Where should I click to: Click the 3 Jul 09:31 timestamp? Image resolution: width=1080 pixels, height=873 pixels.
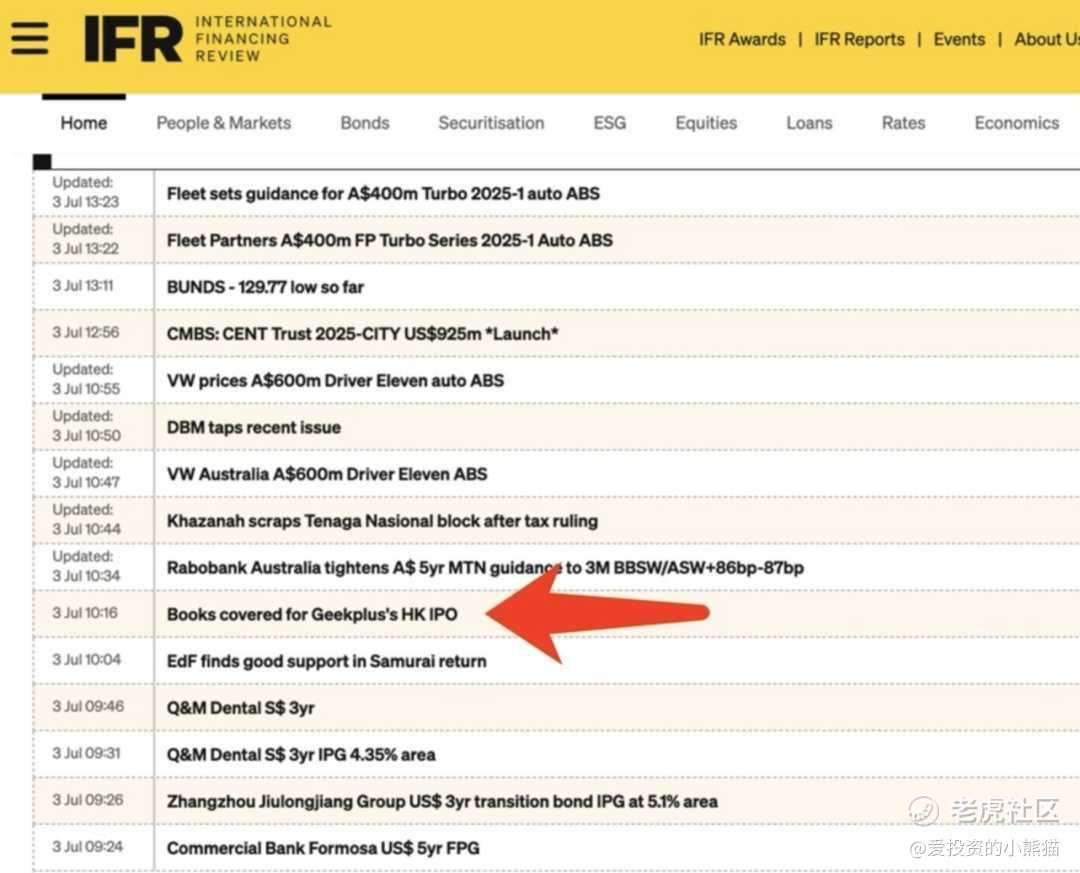pos(86,754)
